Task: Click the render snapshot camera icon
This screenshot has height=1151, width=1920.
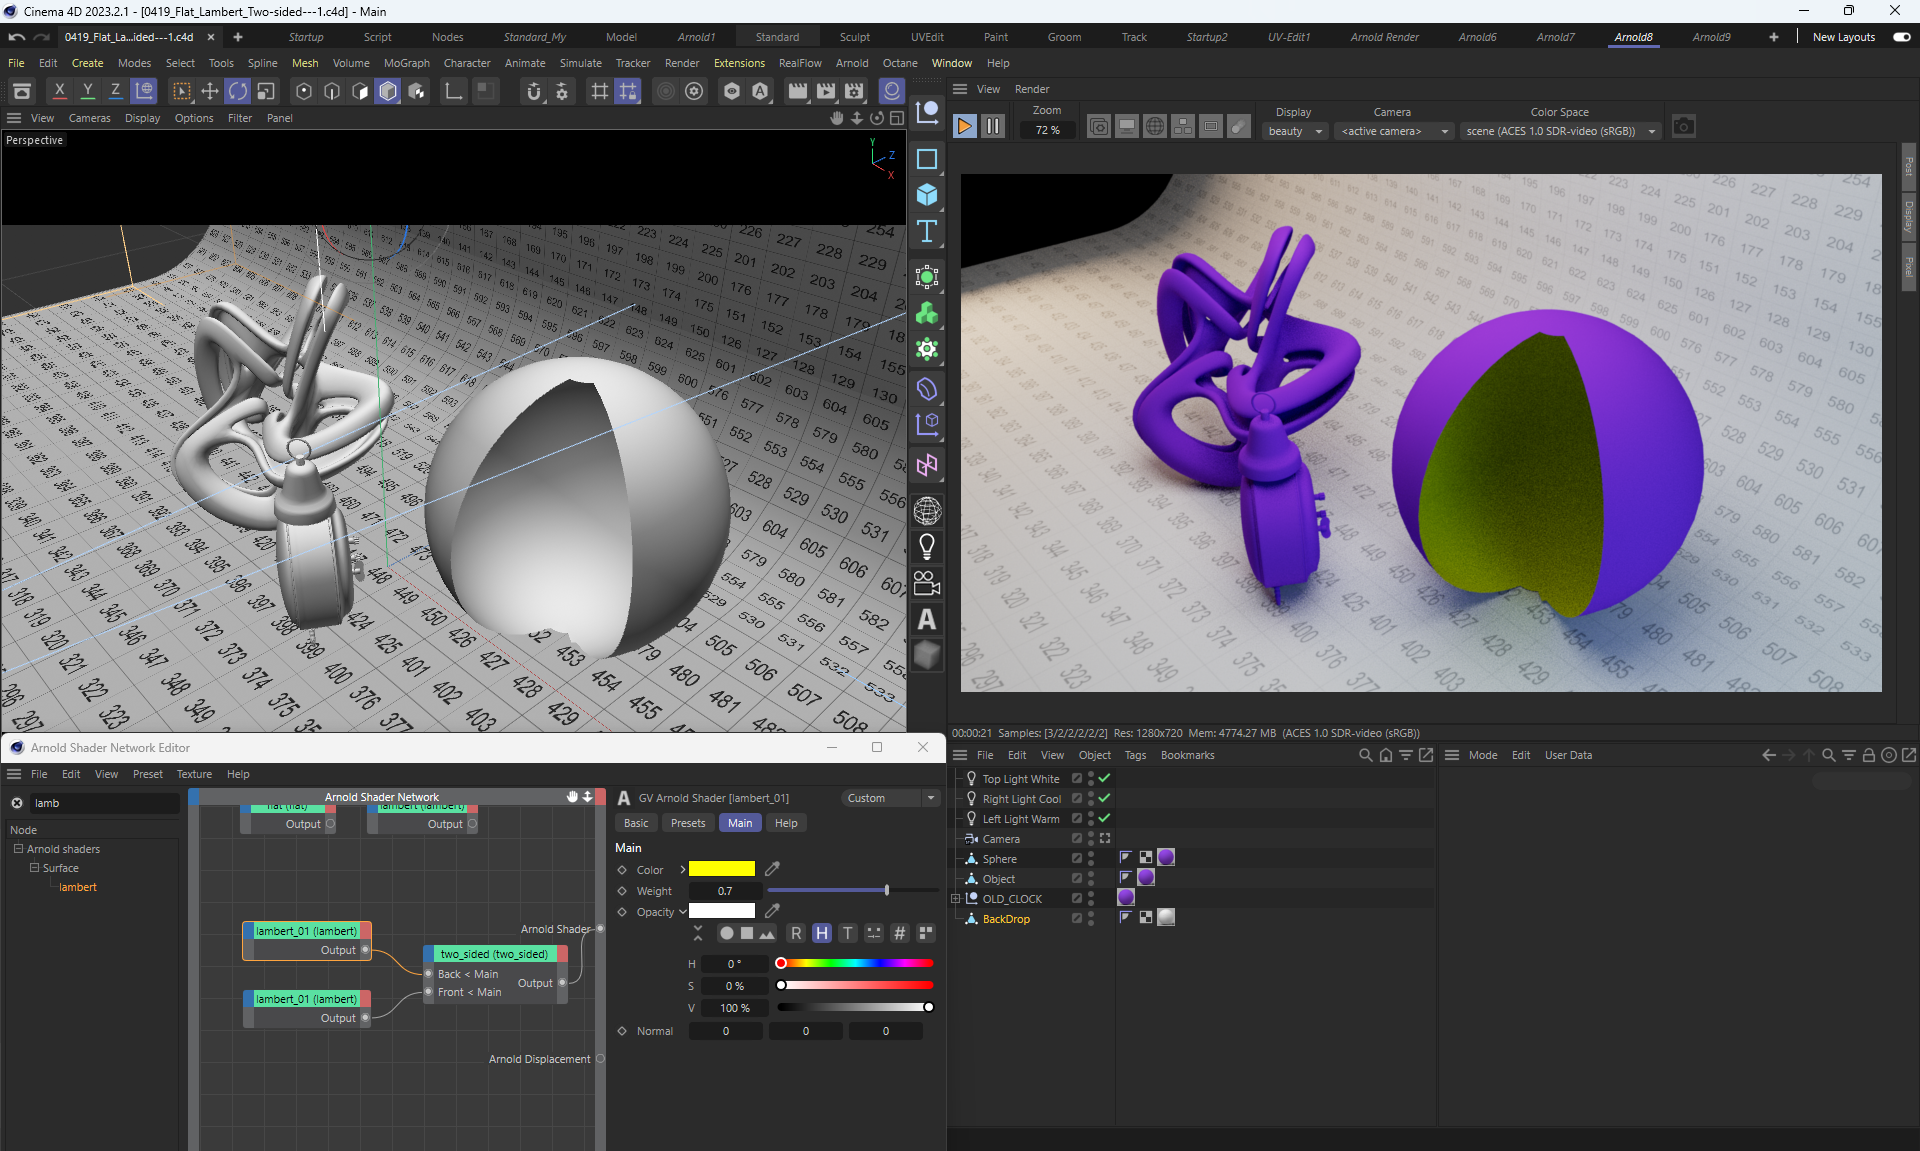Action: tap(1684, 127)
